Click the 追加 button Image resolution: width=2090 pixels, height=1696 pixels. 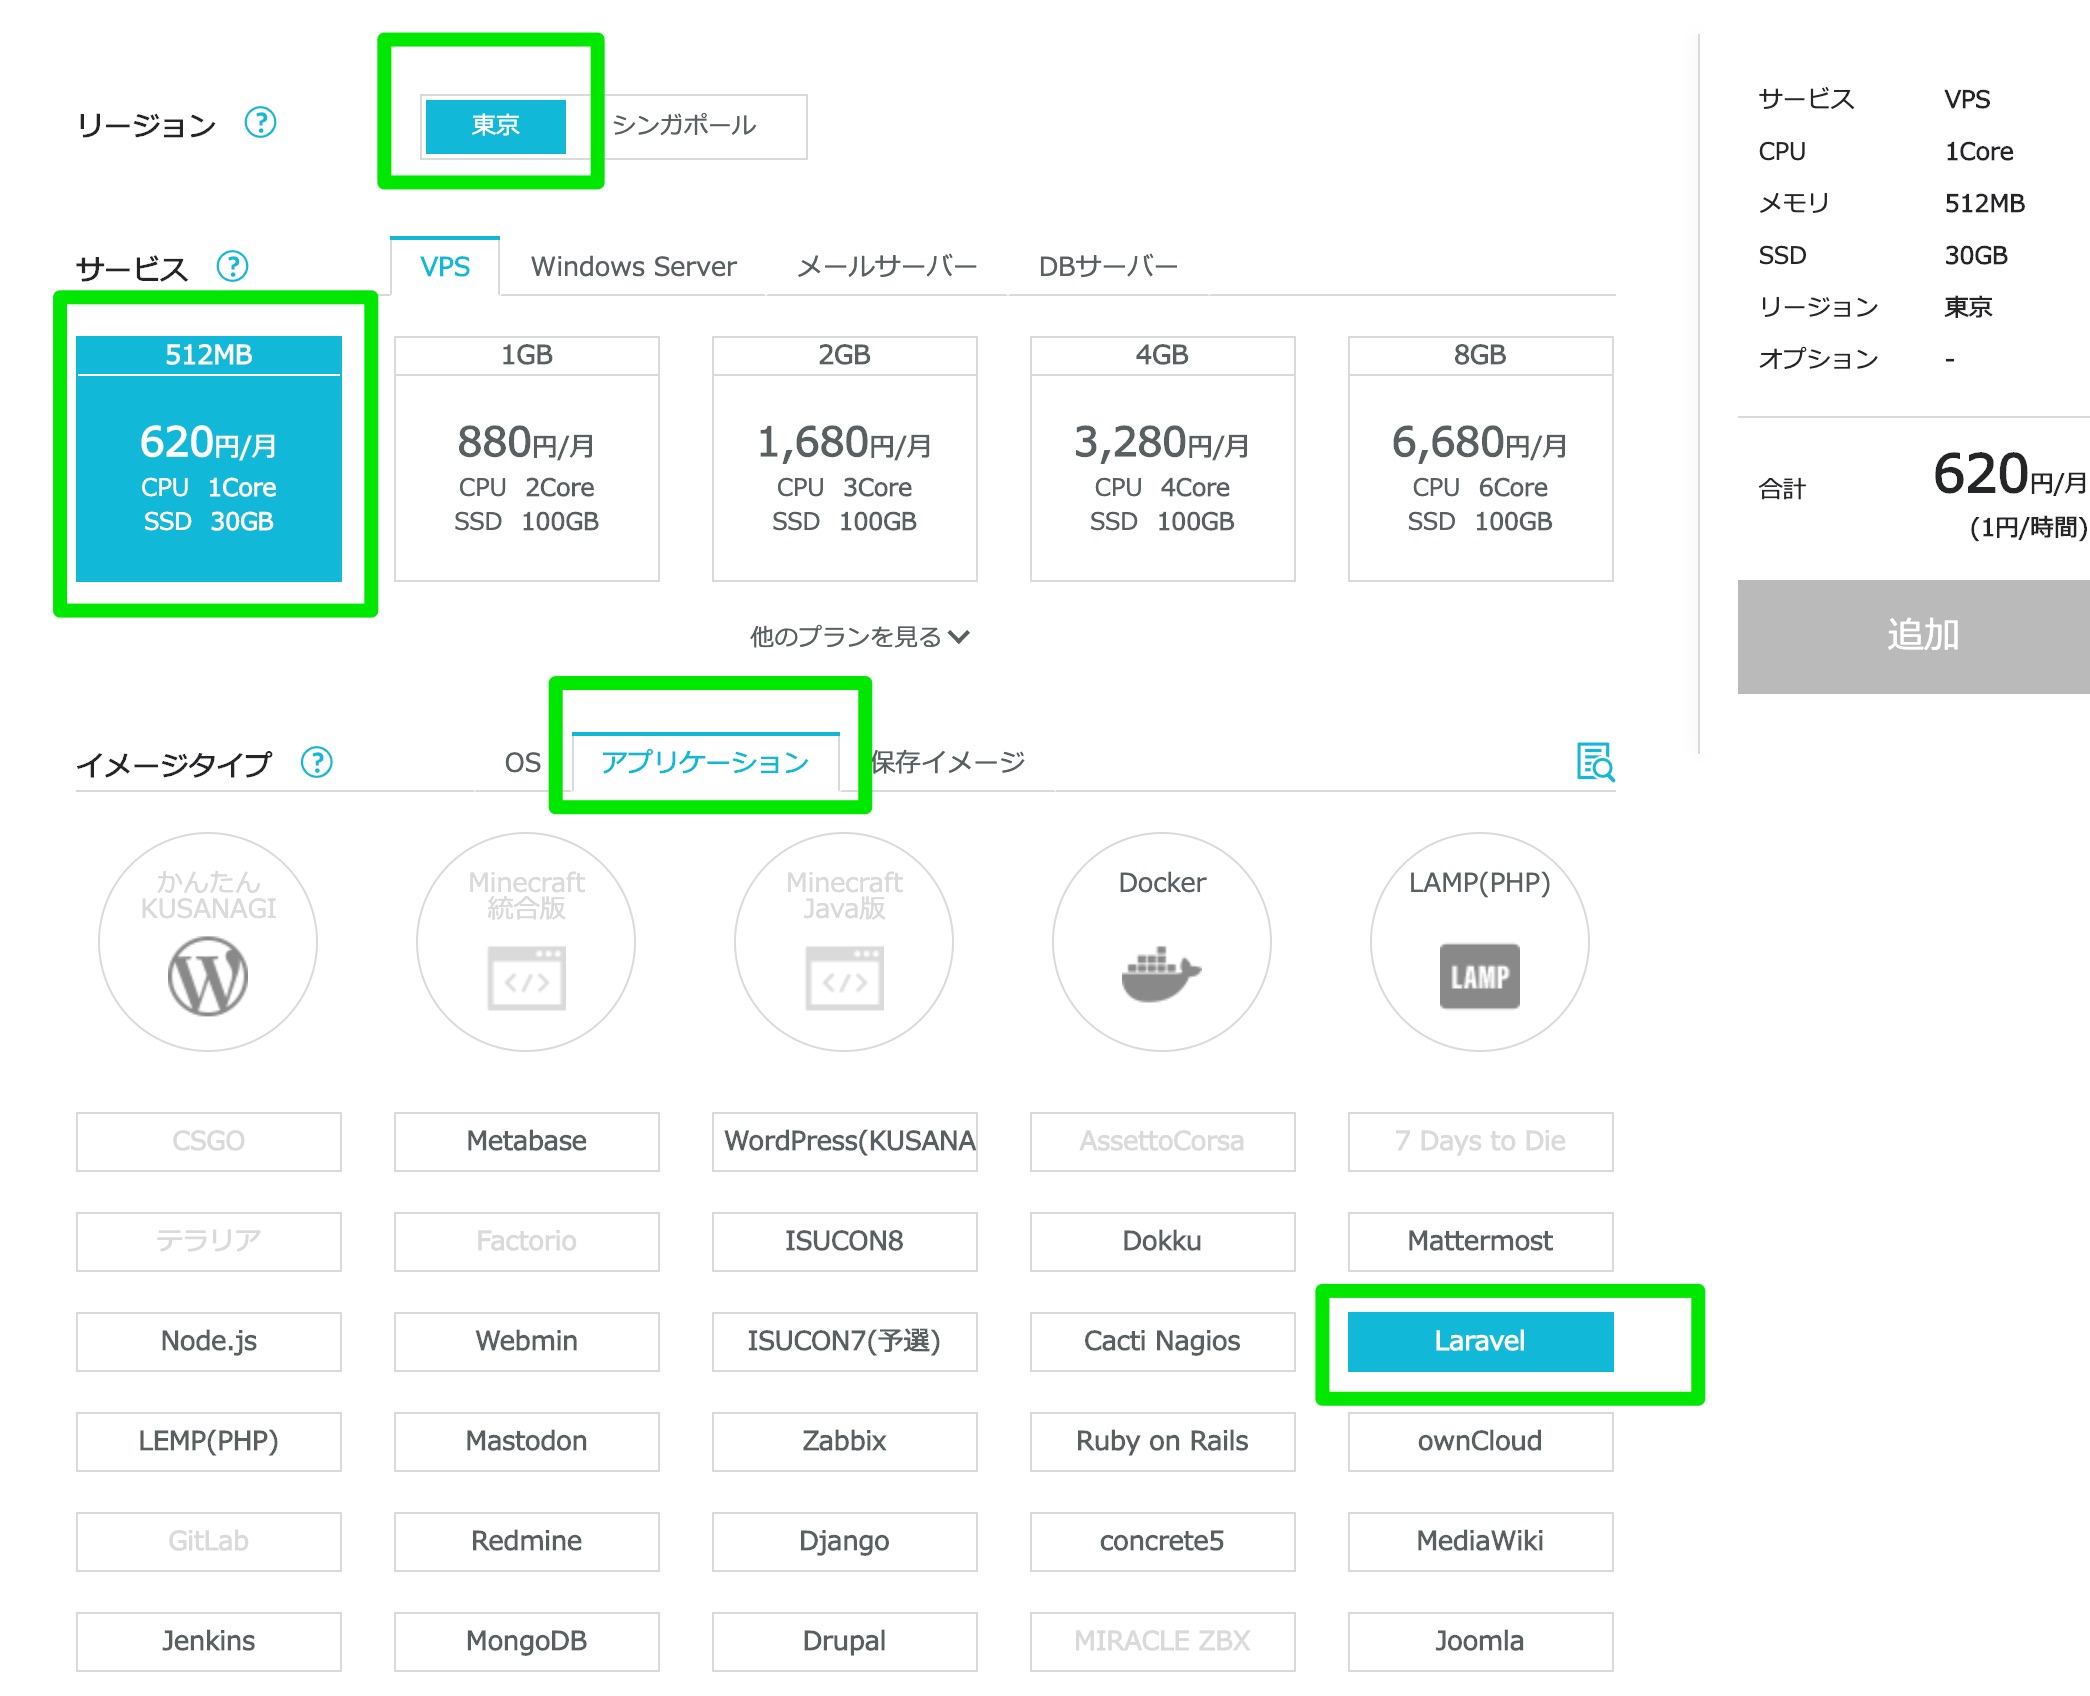[x=1920, y=636]
